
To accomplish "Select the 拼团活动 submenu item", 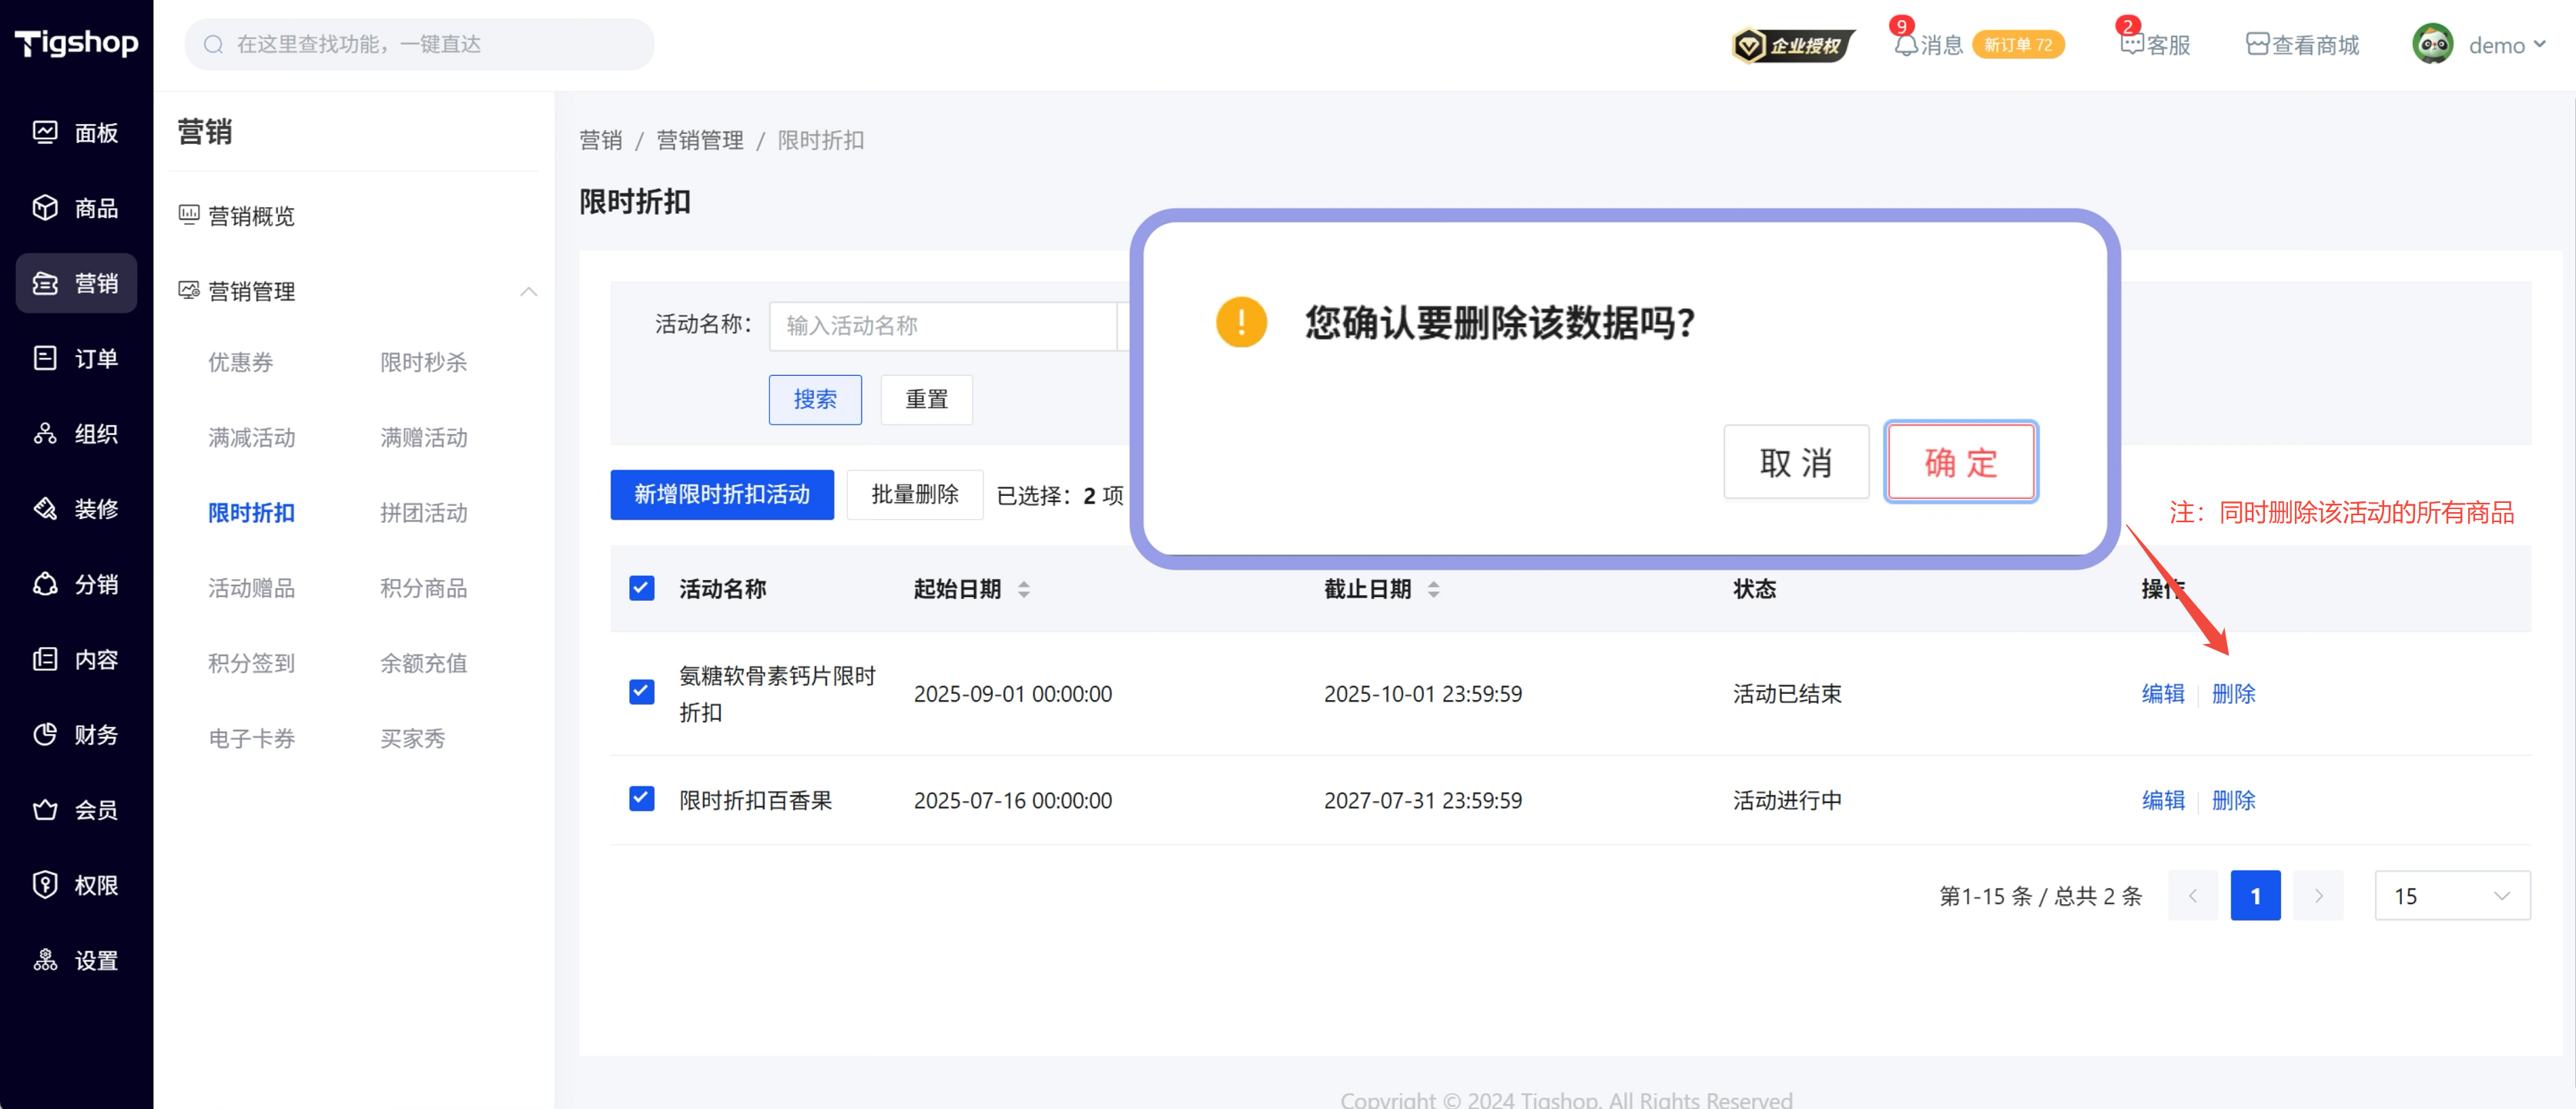I will tap(423, 512).
